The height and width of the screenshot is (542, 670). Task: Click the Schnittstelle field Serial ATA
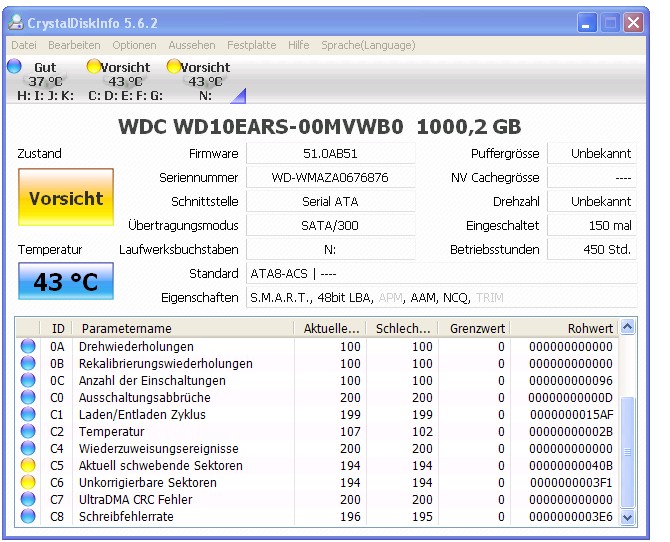click(x=330, y=201)
